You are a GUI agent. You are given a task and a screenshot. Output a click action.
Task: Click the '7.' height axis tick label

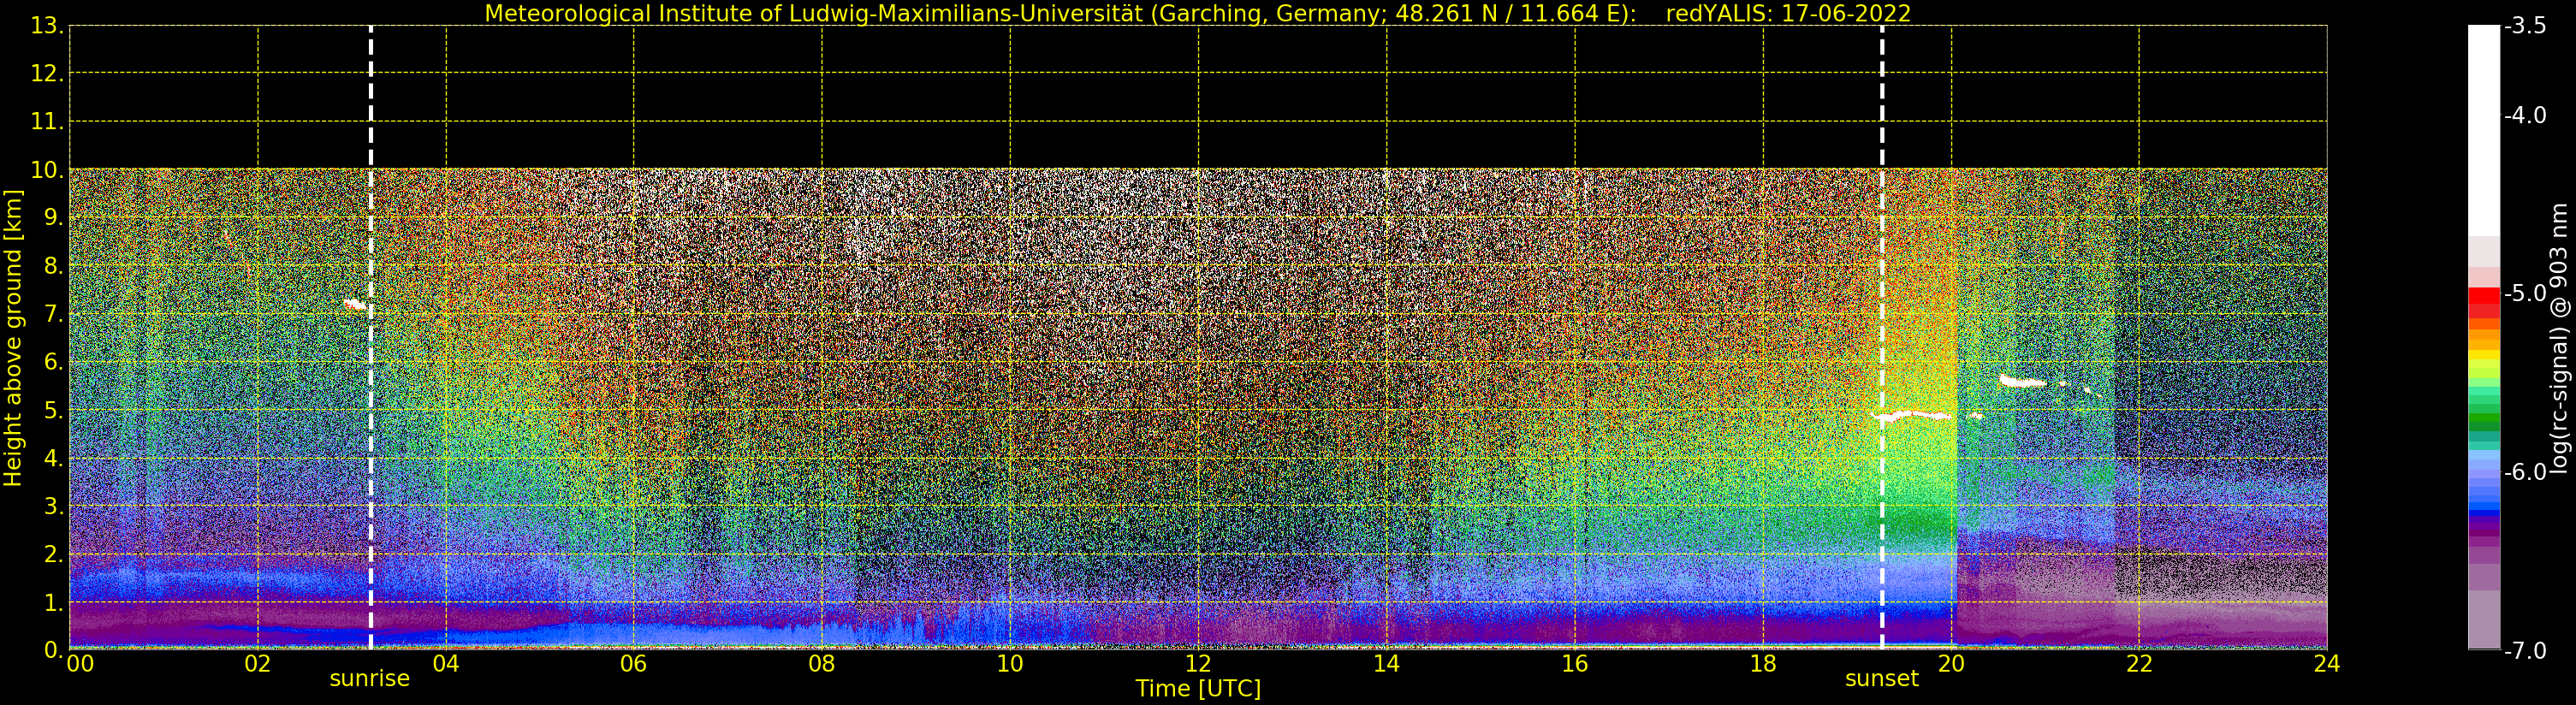tap(53, 314)
